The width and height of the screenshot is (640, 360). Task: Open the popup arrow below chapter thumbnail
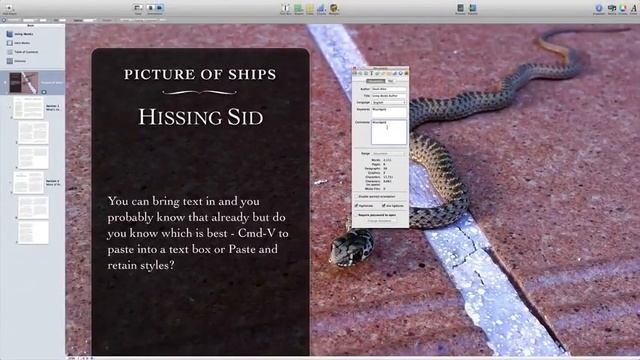[44, 92]
